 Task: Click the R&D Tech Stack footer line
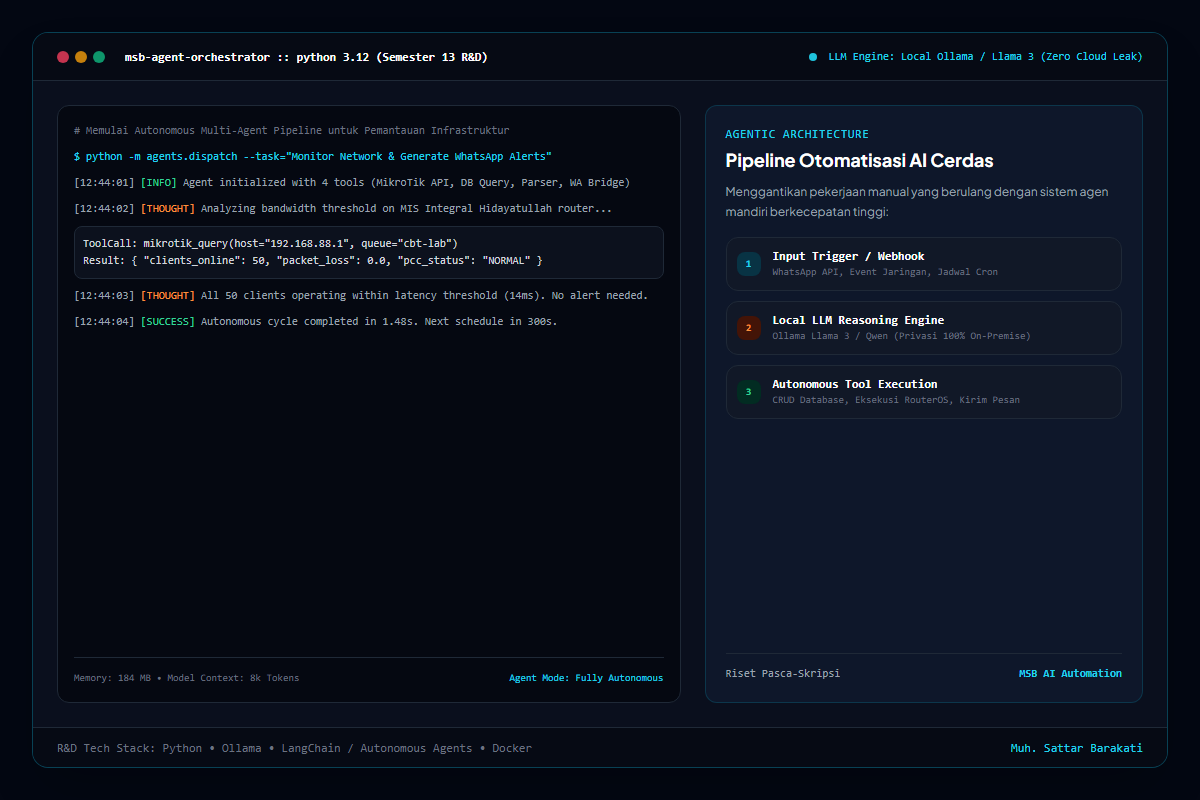(x=295, y=748)
